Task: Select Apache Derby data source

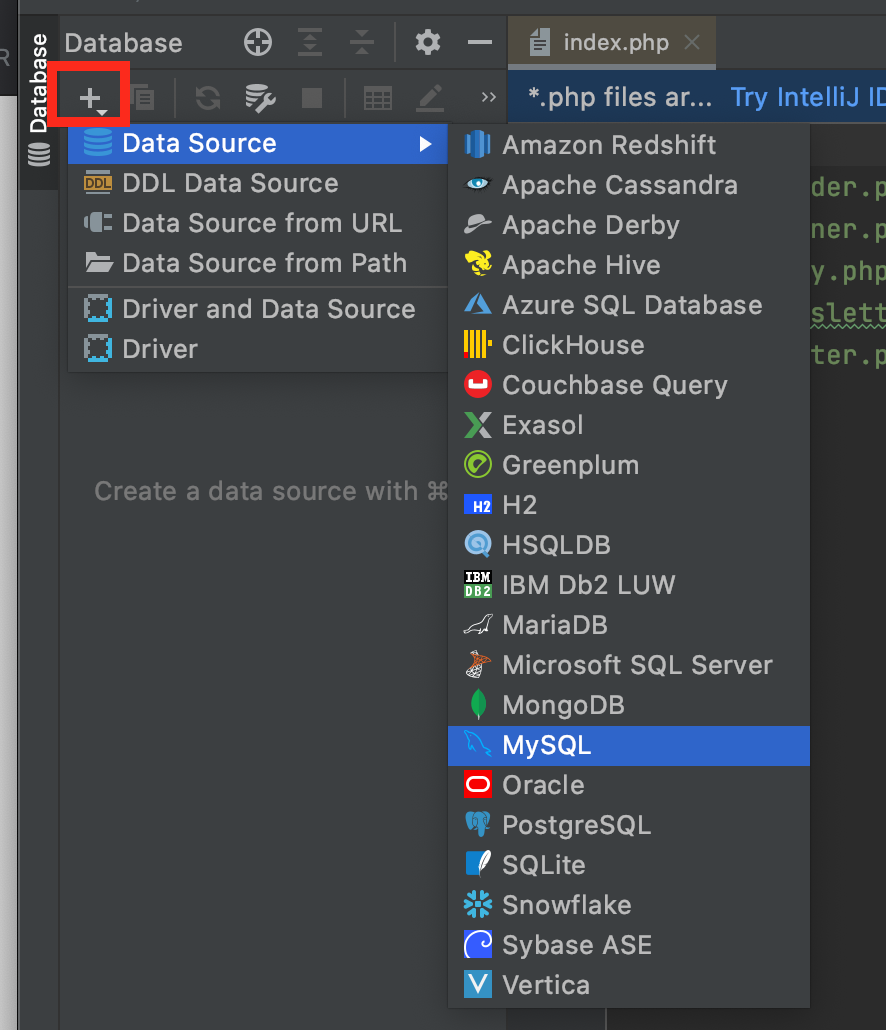Action: [629, 225]
